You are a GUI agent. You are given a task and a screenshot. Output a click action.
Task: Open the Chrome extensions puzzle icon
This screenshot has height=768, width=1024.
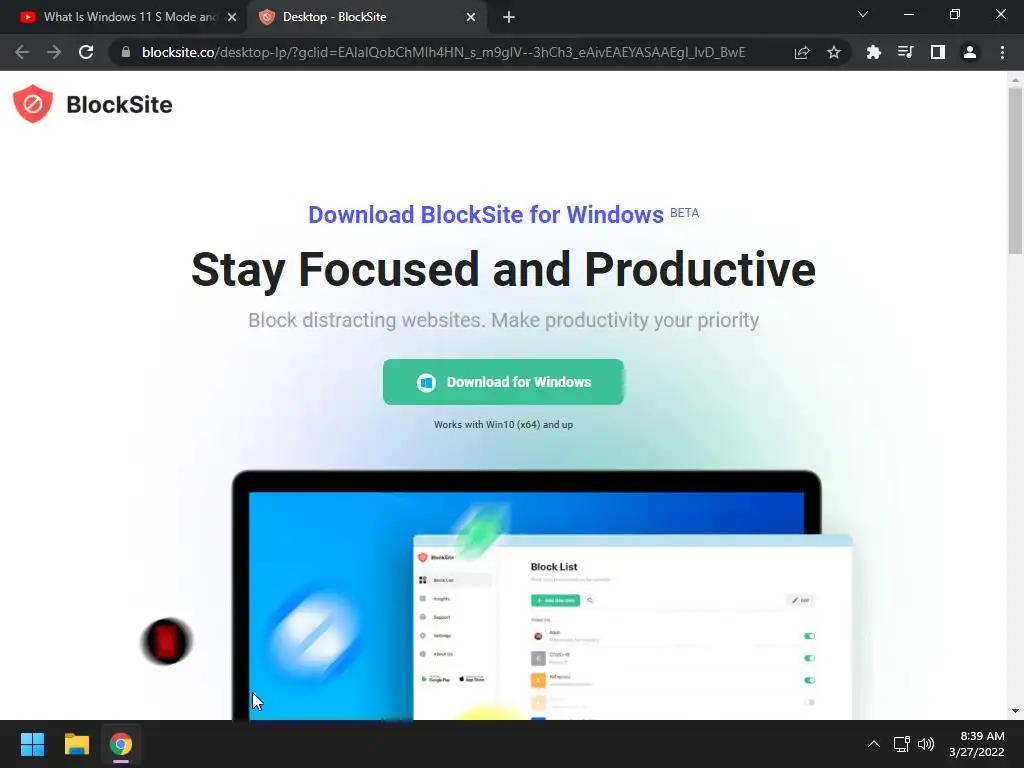pos(873,52)
